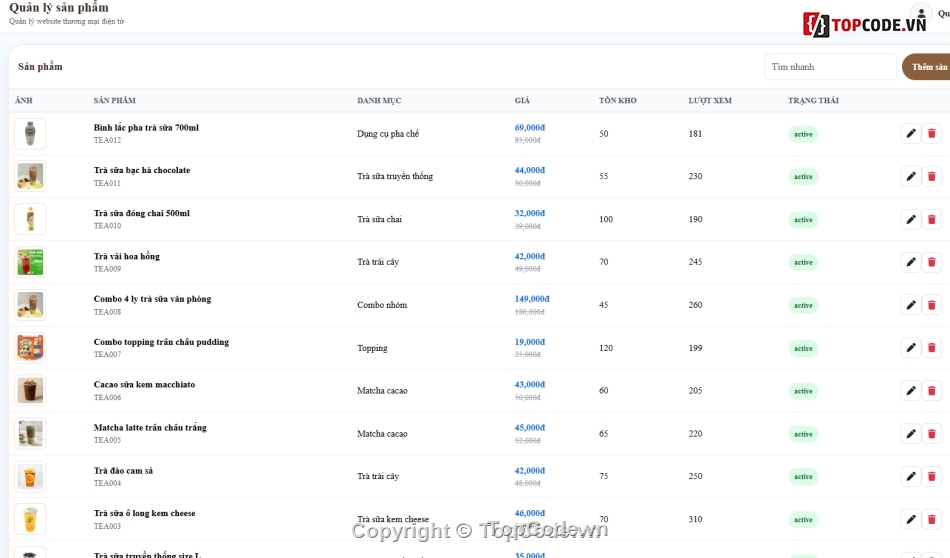Click price 69,000đ
Screen dimensions: 950x558
click(530, 127)
